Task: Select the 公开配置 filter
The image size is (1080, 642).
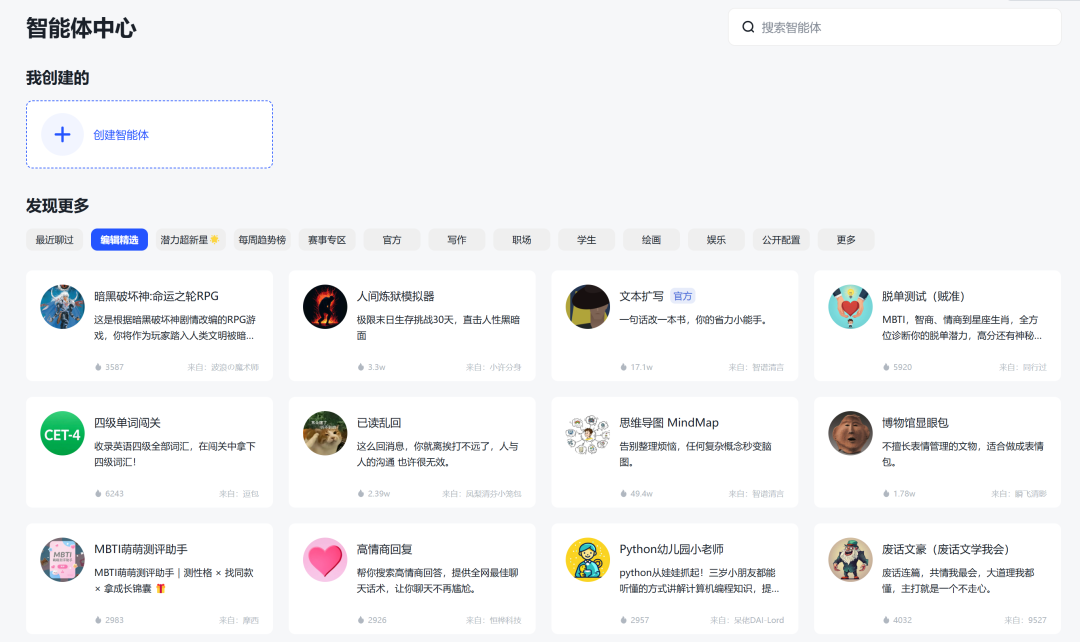Action: click(781, 239)
